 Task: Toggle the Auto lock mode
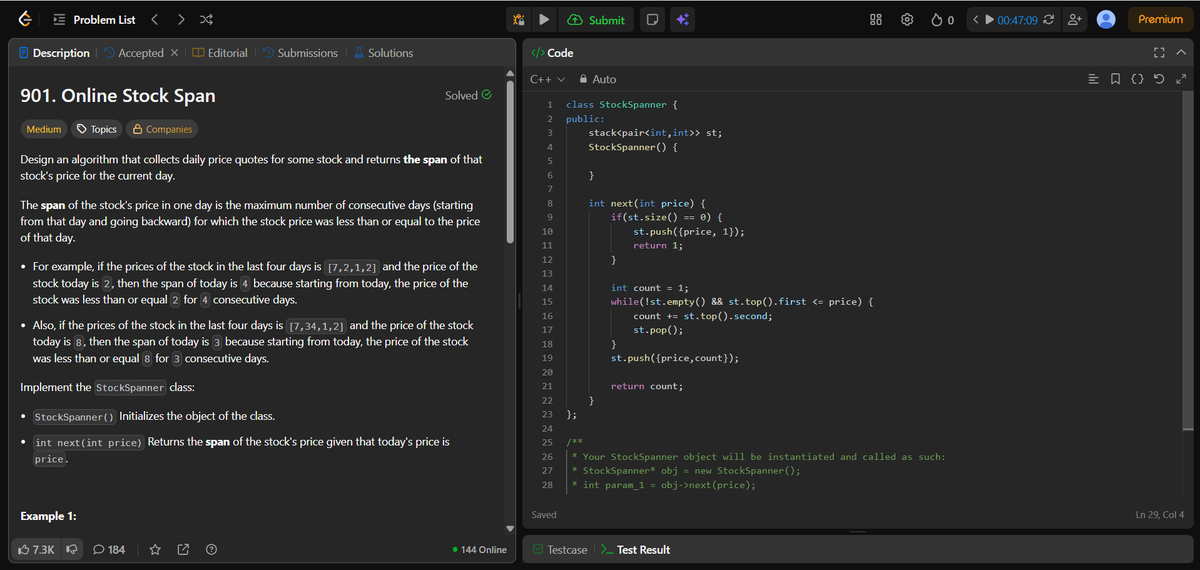click(598, 79)
